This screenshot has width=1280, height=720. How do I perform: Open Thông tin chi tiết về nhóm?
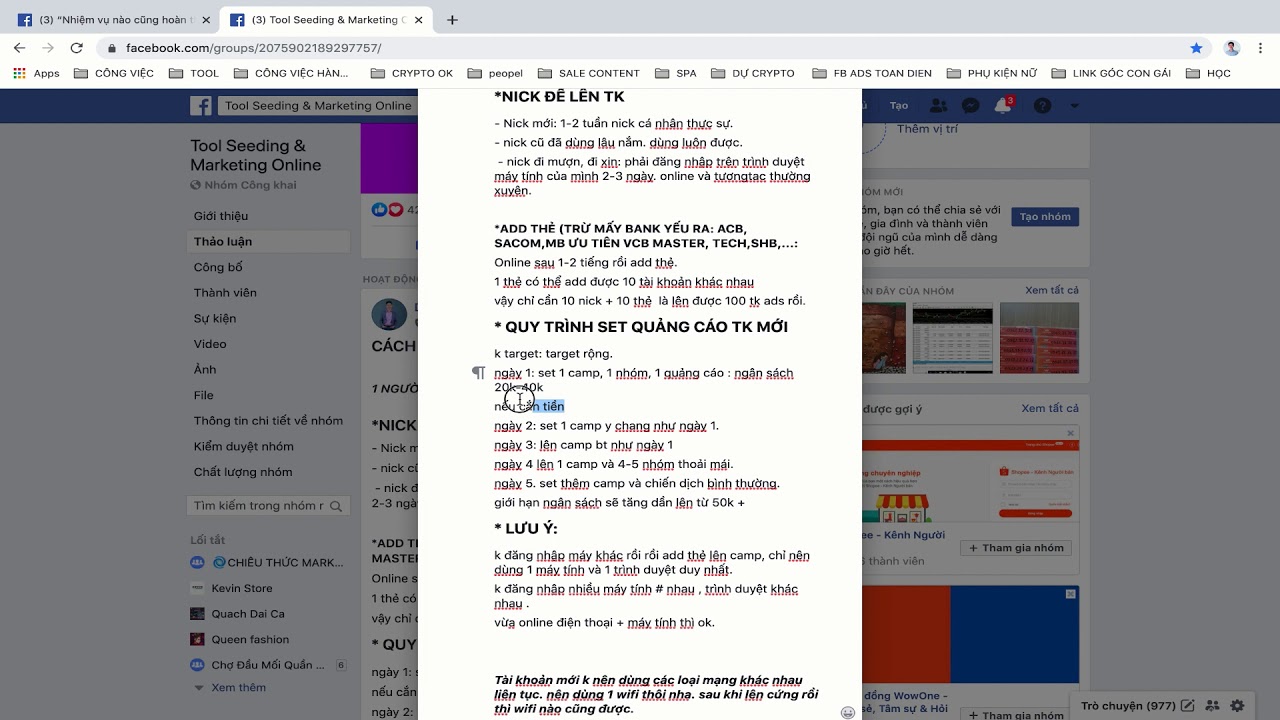coord(268,421)
